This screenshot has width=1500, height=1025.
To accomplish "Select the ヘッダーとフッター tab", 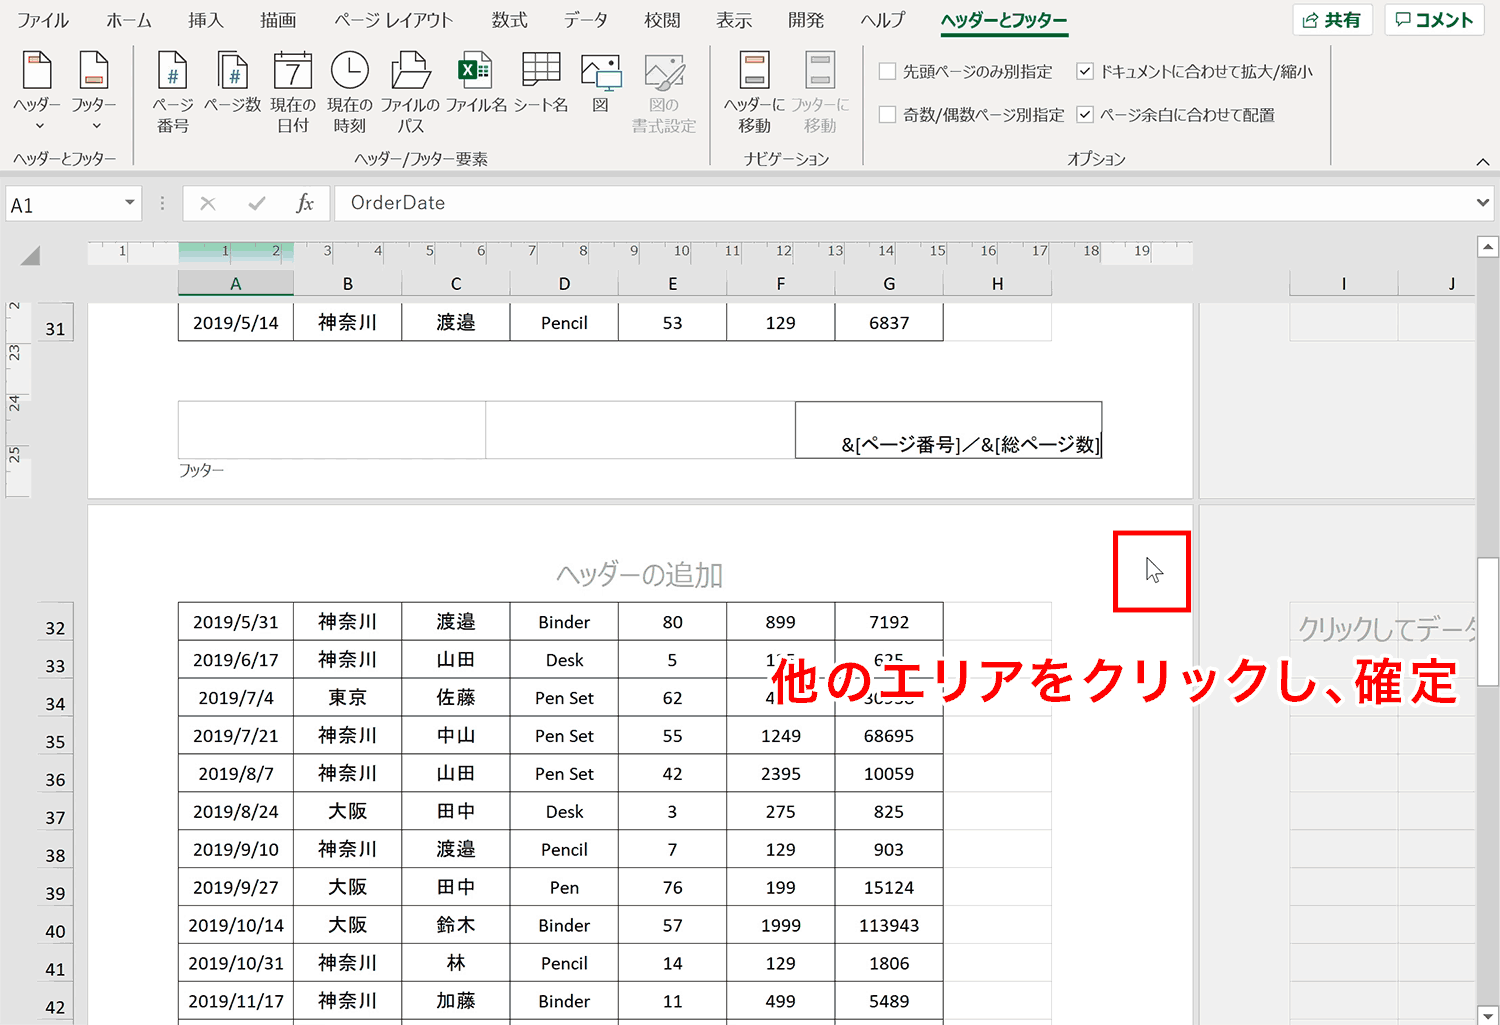I will click(1004, 20).
